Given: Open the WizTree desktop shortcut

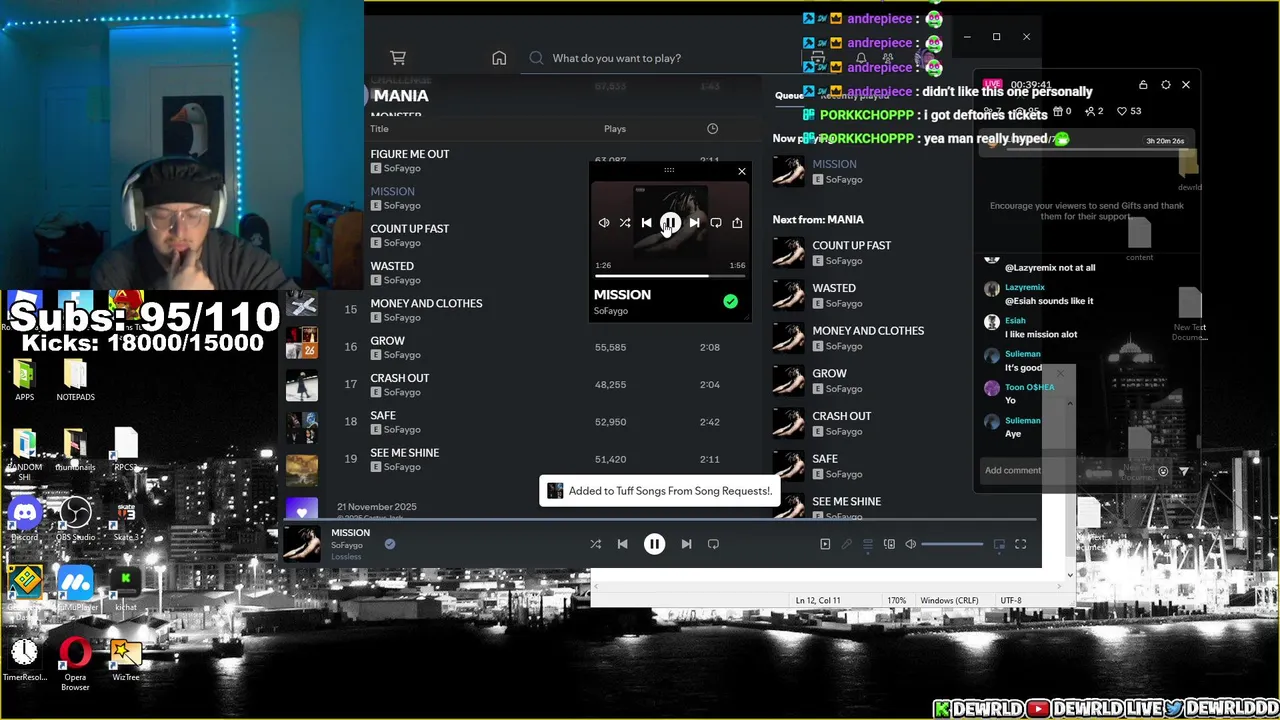Looking at the screenshot, I should pyautogui.click(x=126, y=660).
